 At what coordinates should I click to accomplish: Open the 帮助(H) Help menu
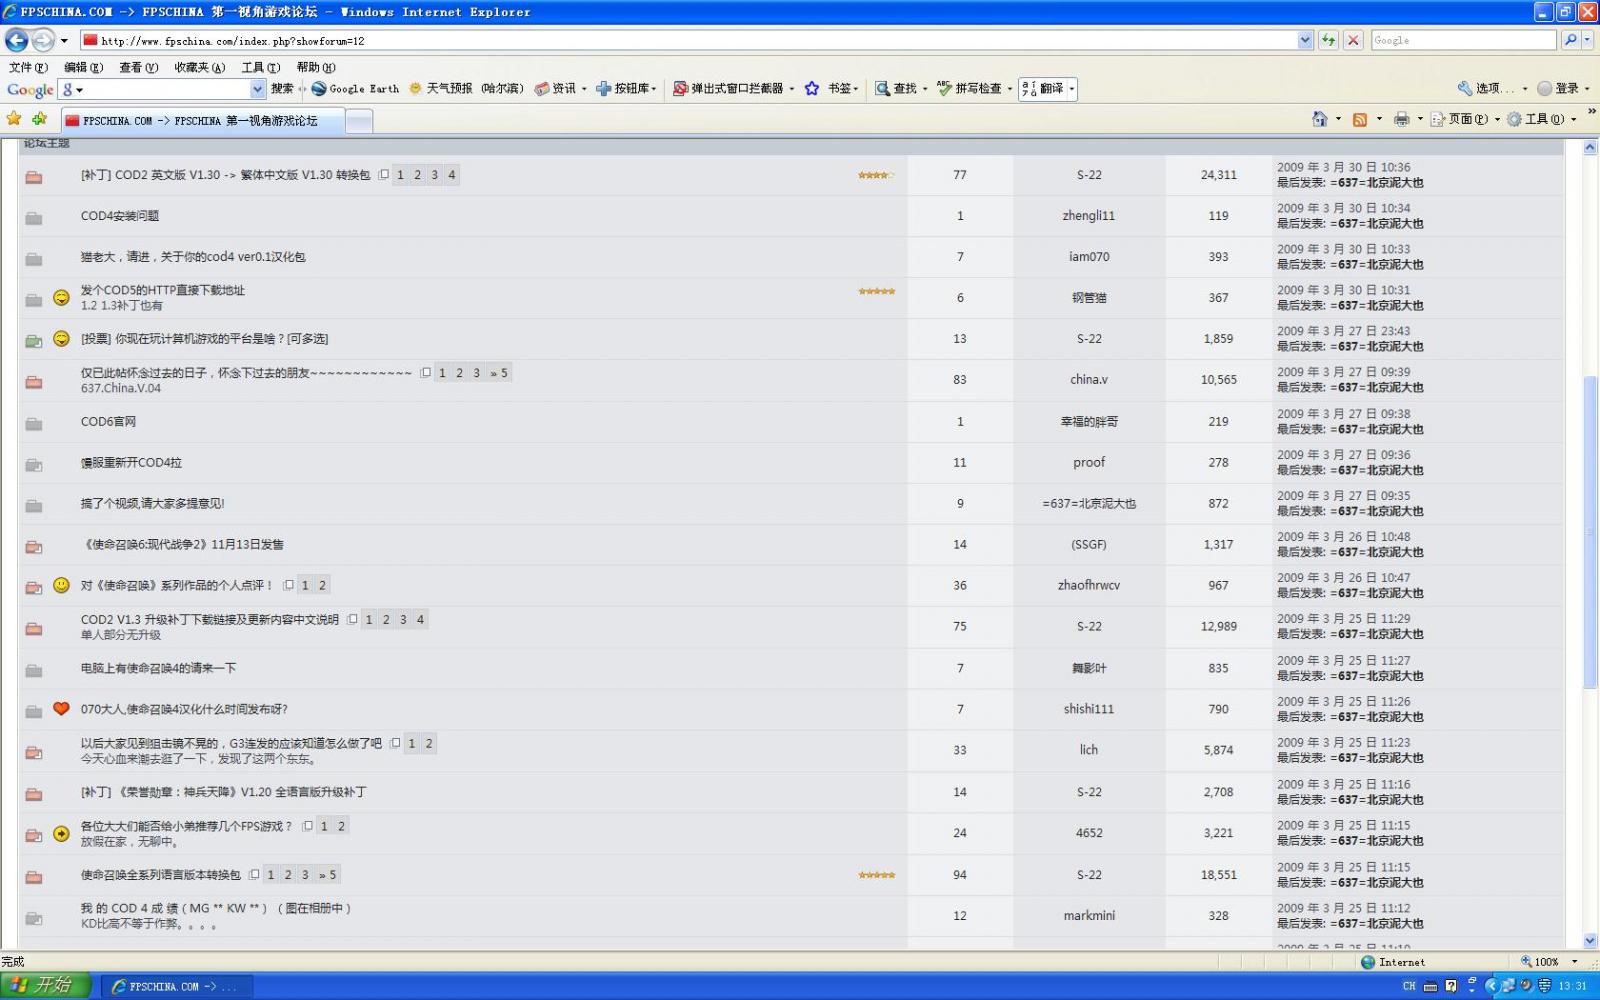[315, 67]
